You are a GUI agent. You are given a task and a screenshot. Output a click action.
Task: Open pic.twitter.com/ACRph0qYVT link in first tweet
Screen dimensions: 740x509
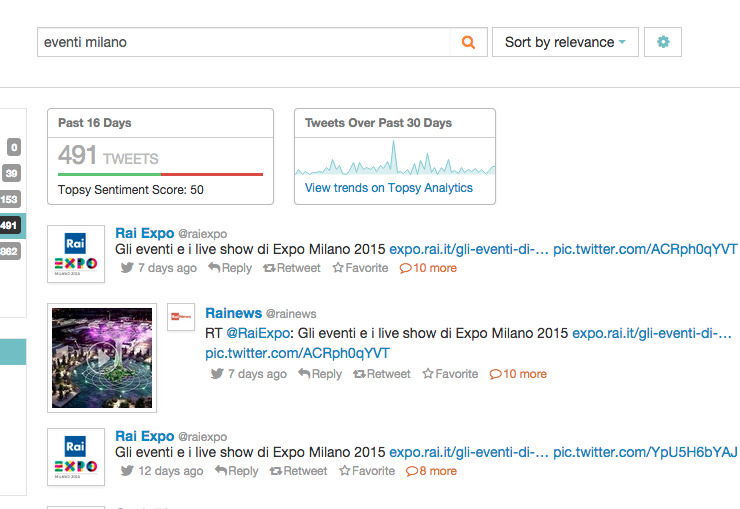(645, 249)
